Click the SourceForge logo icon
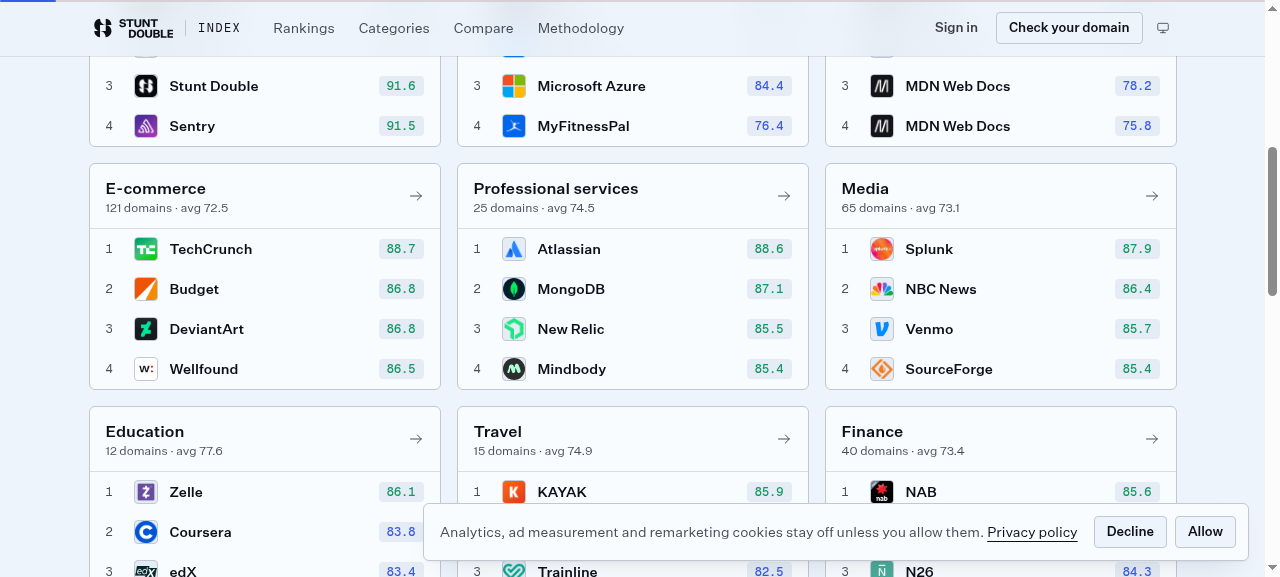Screen dimensions: 1280x577 pos(882,369)
